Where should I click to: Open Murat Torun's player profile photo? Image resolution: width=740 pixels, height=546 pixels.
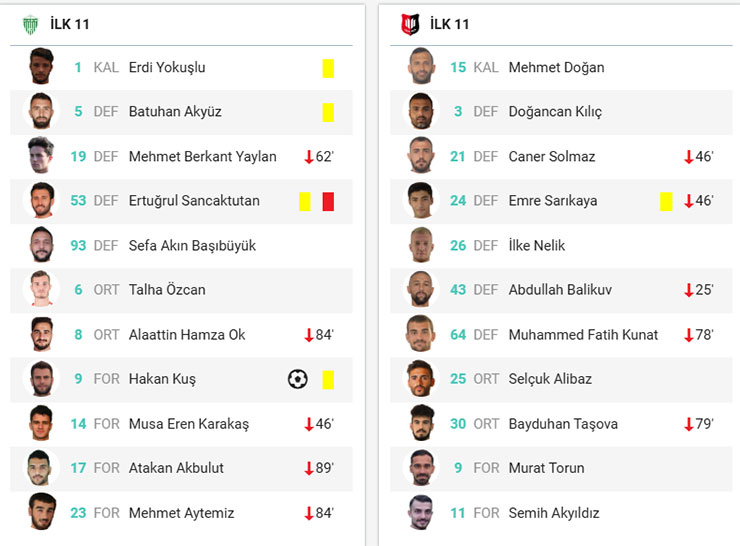click(421, 468)
